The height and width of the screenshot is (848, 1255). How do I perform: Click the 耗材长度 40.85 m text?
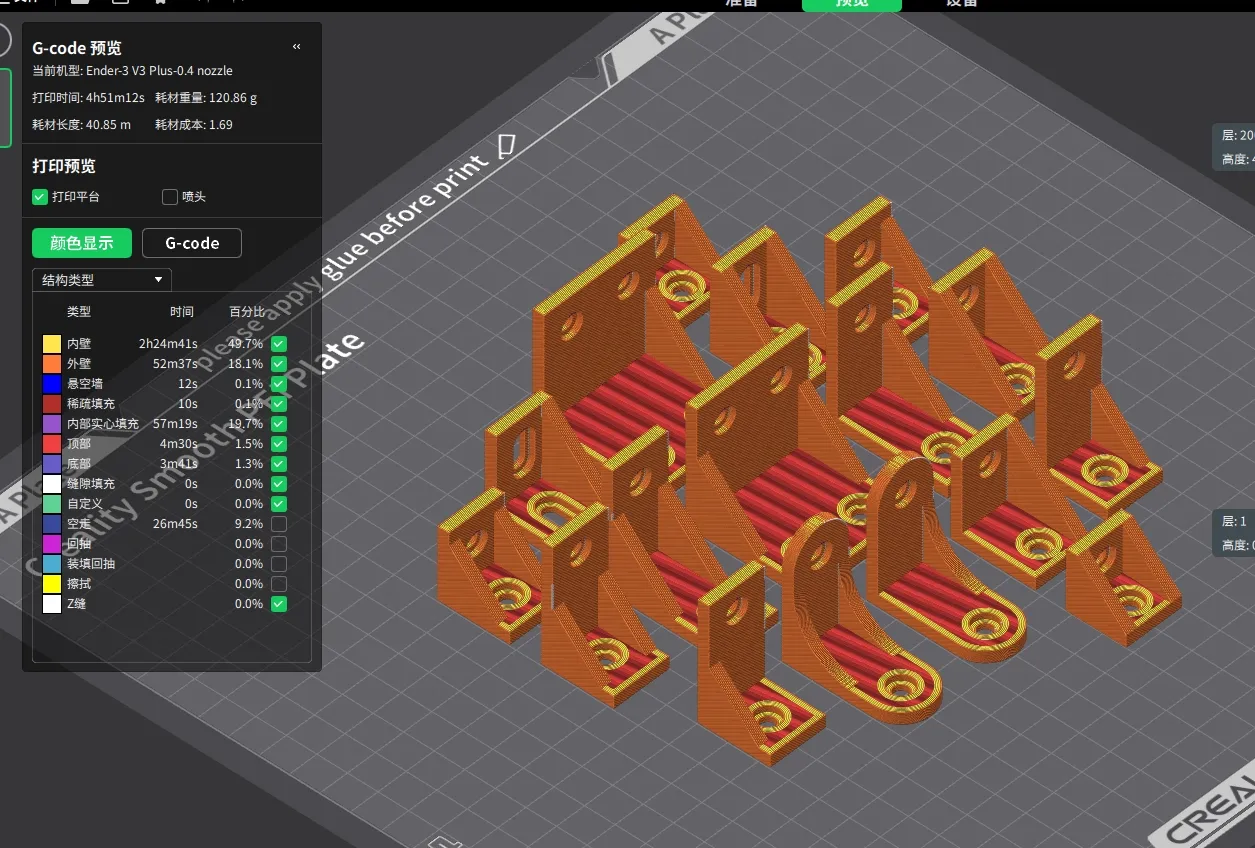click(x=81, y=125)
